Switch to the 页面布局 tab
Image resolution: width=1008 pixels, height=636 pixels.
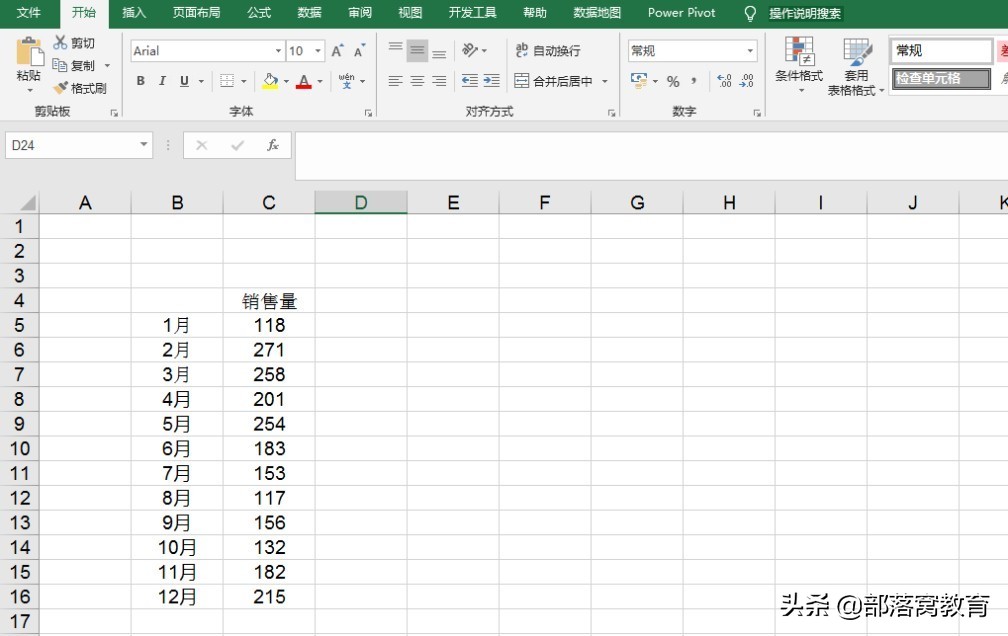[196, 13]
